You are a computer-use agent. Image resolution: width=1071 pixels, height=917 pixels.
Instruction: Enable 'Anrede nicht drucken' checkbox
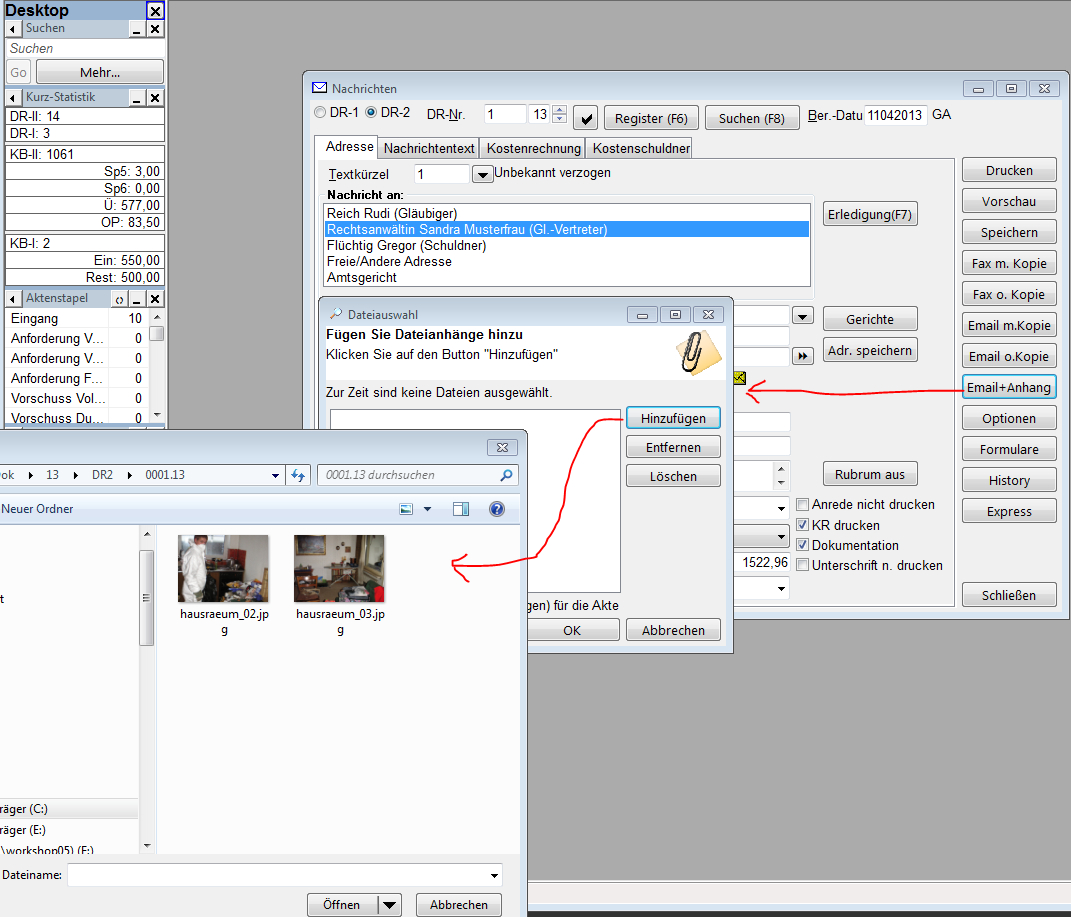pos(802,505)
